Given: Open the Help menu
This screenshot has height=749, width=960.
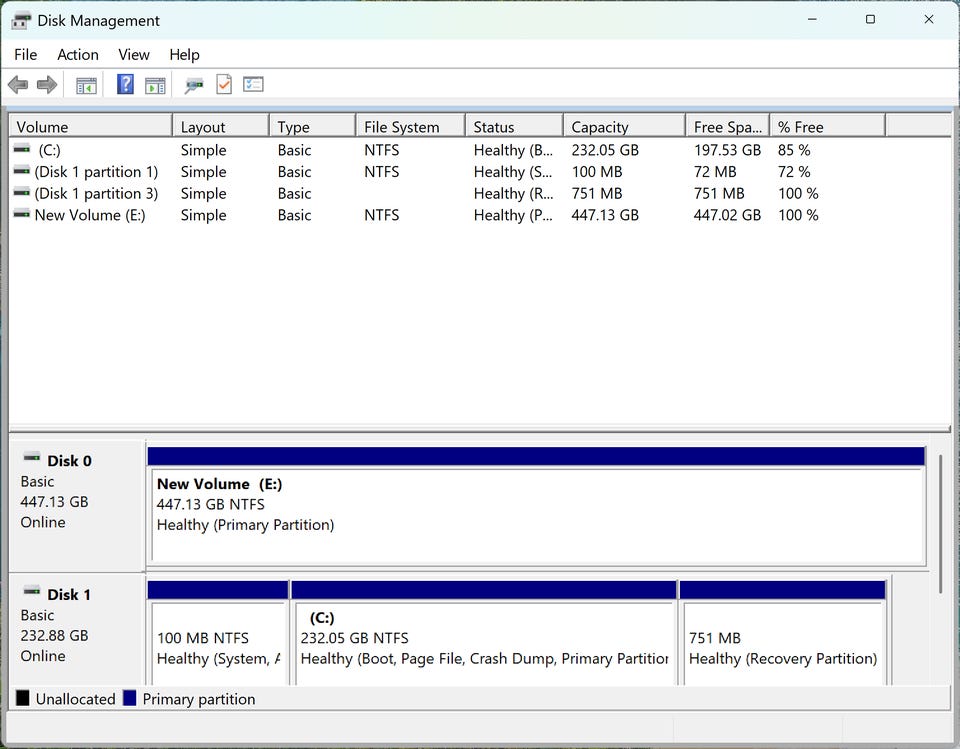Looking at the screenshot, I should 184,55.
